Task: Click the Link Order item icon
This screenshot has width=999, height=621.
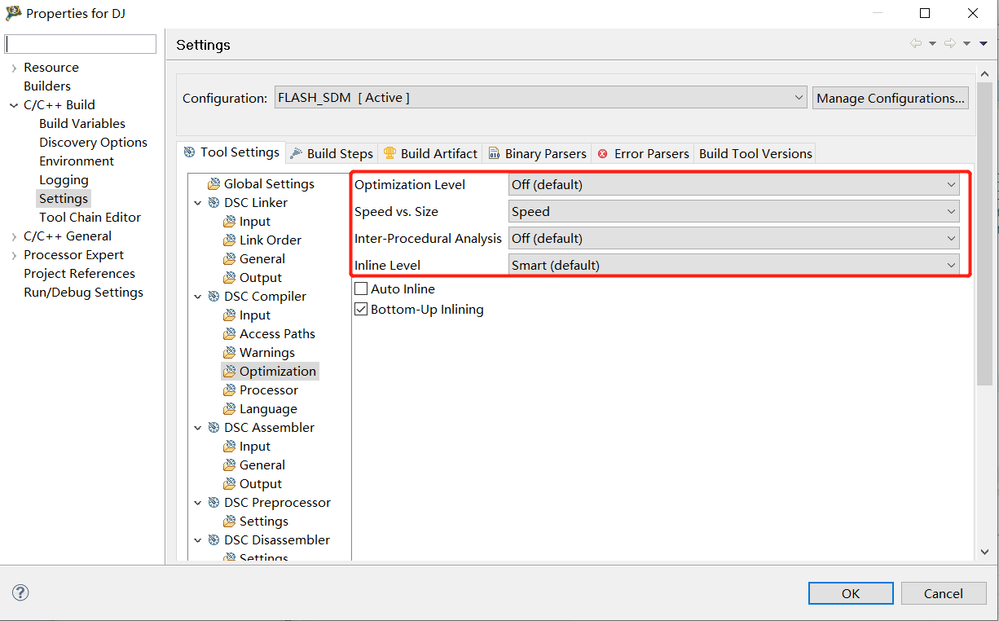Action: (229, 240)
